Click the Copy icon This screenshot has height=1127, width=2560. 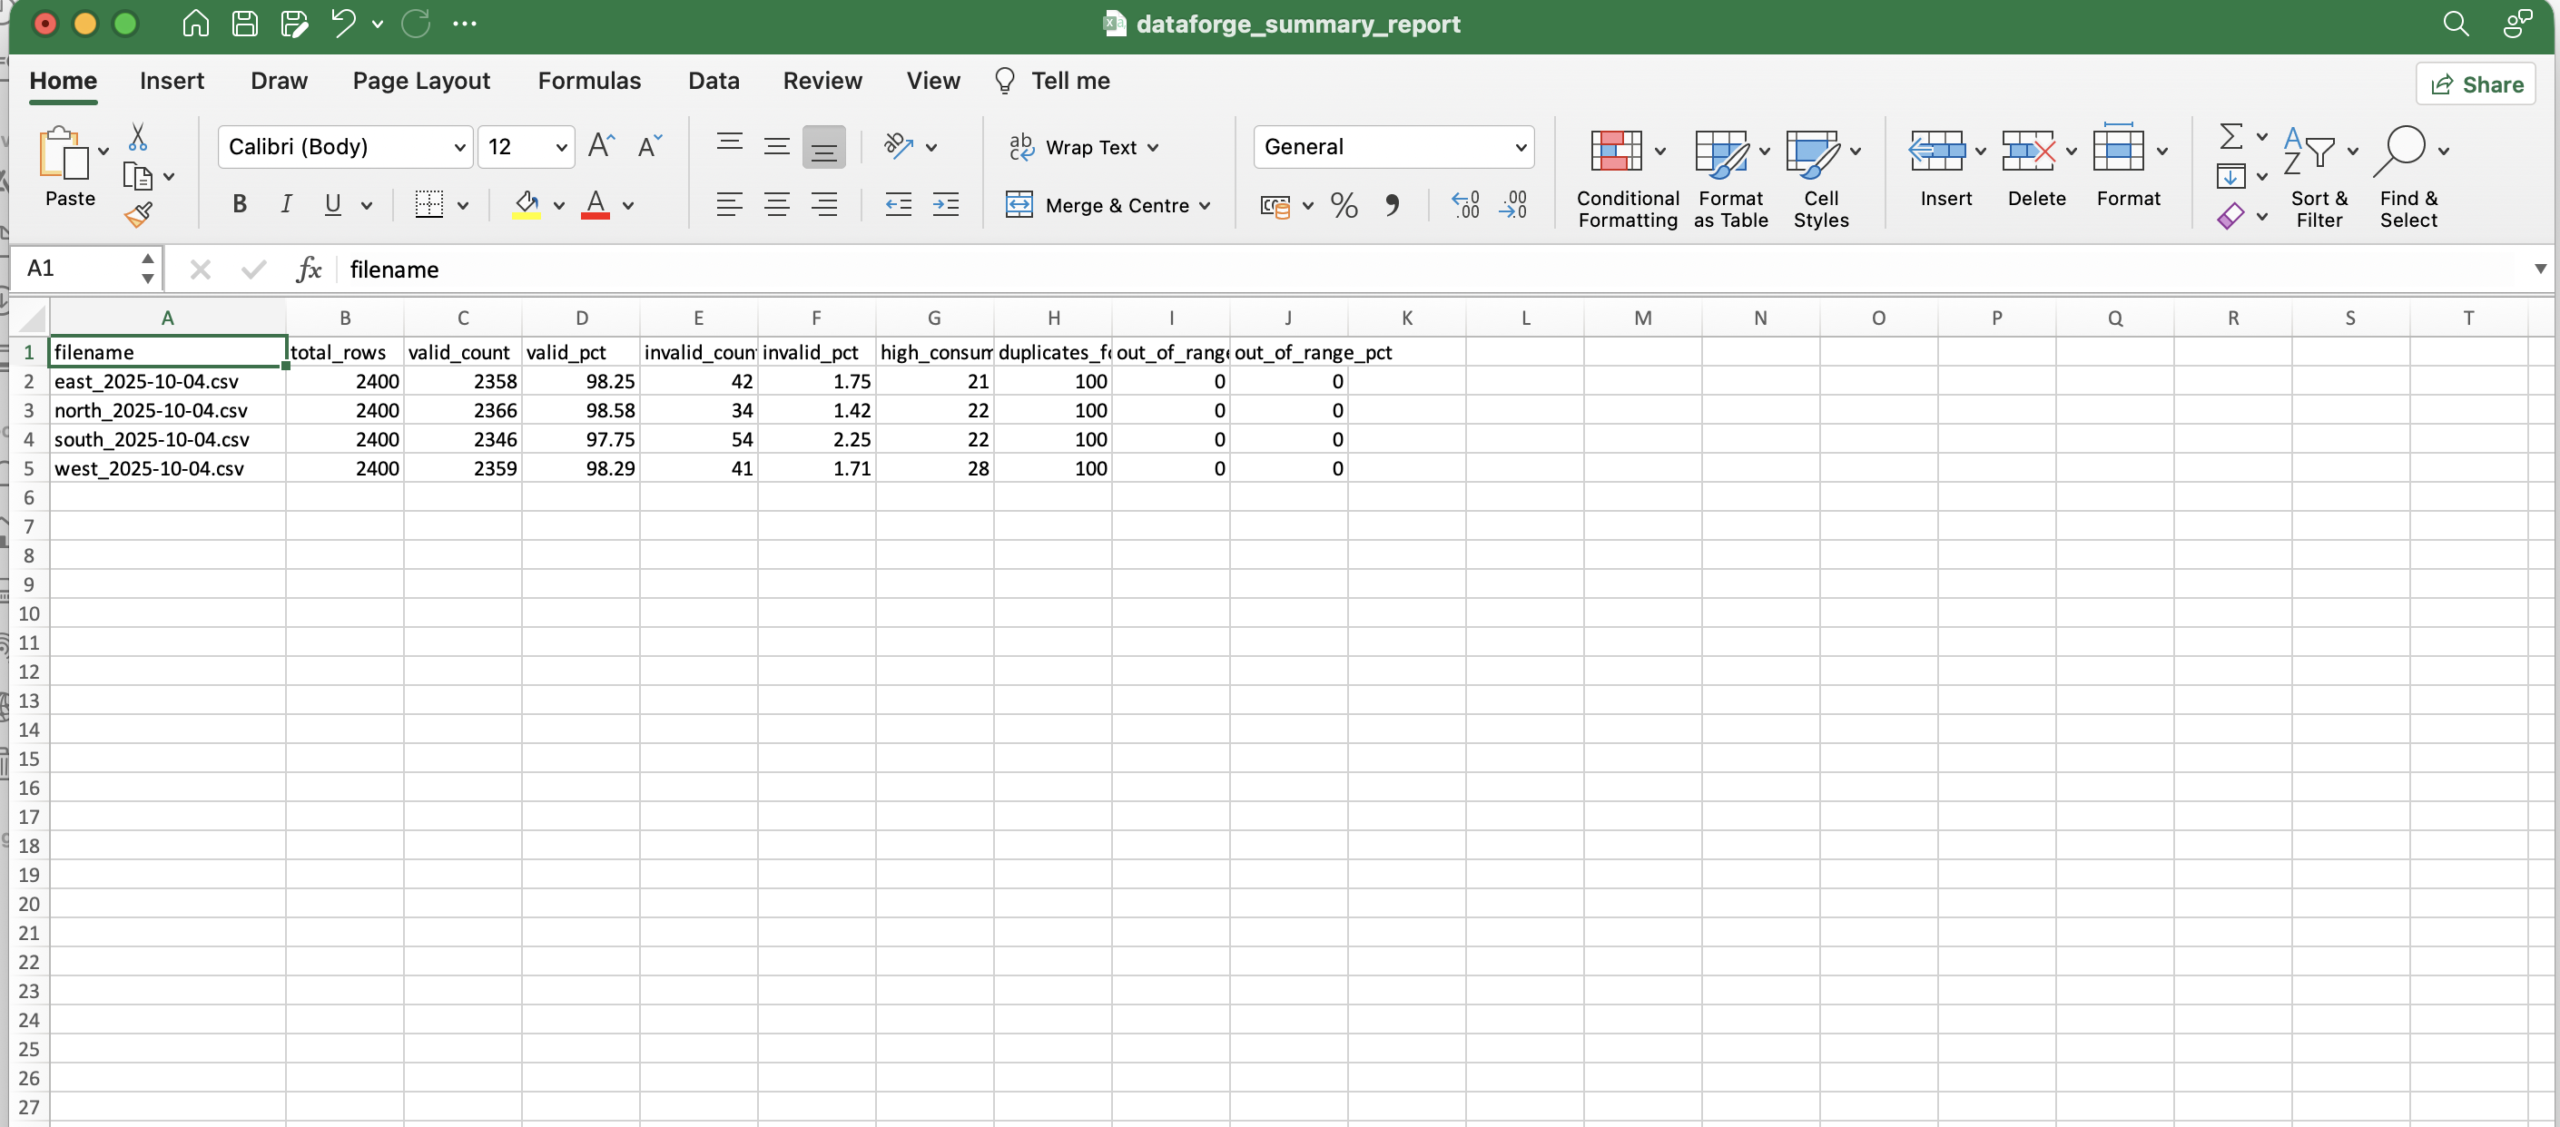137,177
